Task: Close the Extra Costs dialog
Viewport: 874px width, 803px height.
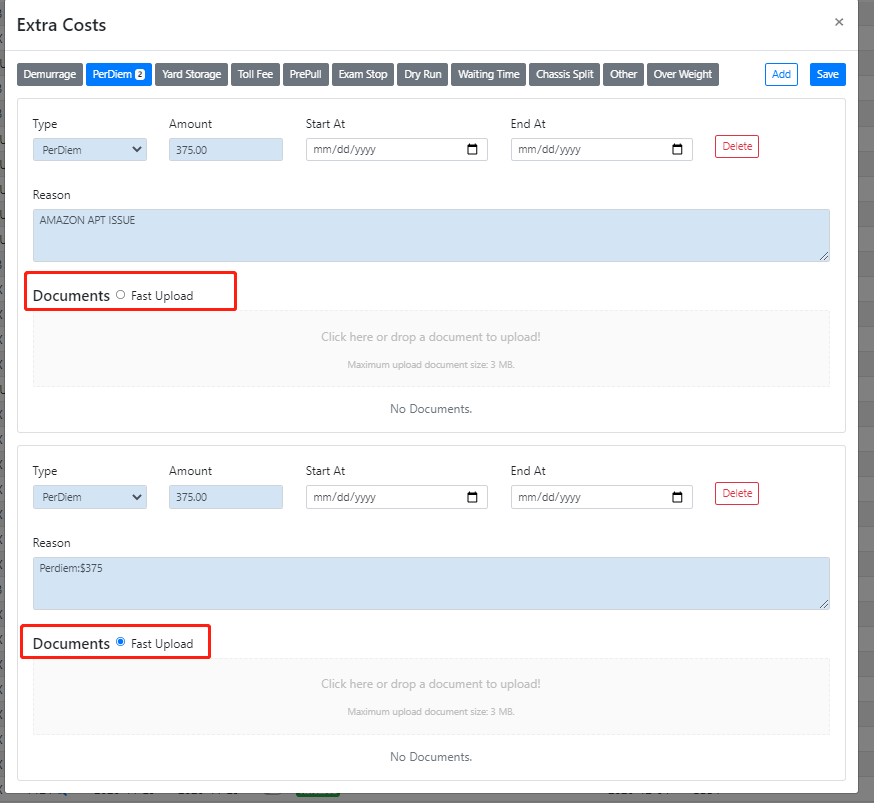Action: coord(839,22)
